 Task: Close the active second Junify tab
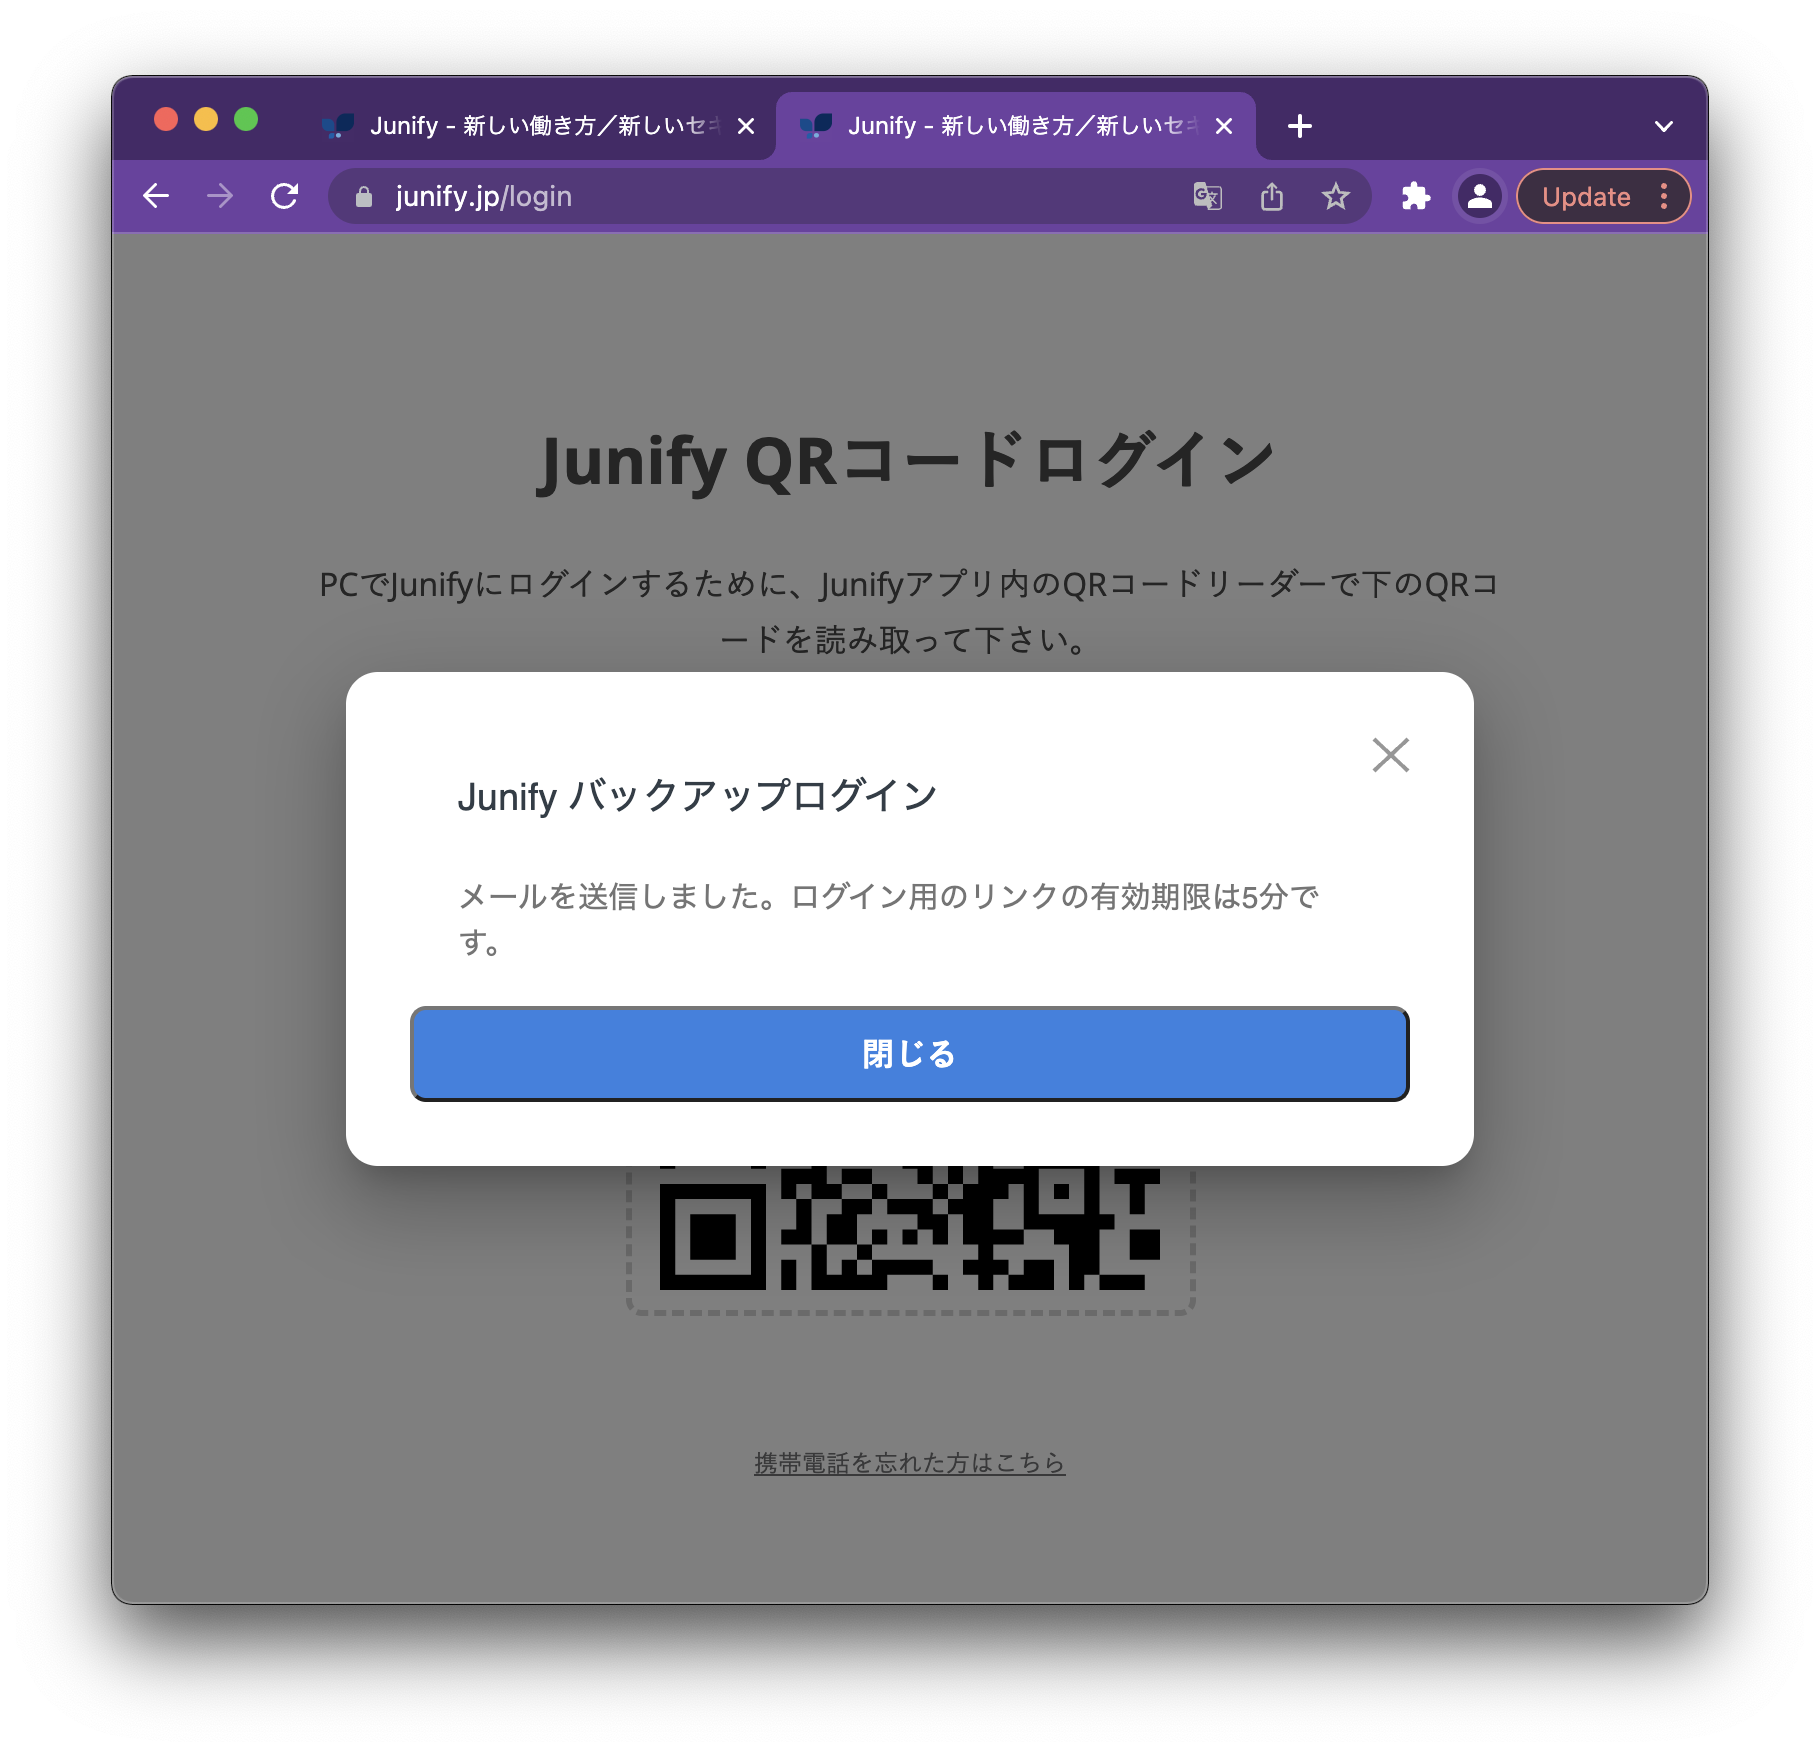pos(1224,126)
